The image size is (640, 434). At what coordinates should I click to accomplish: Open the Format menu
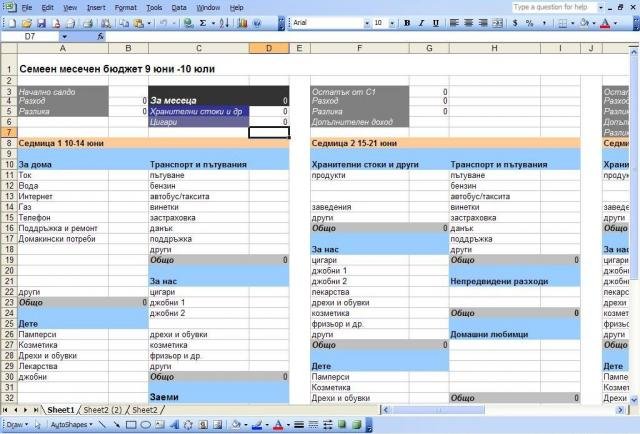pos(126,7)
